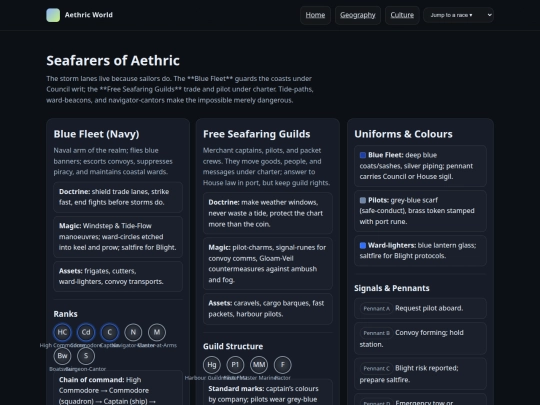
Task: Select the F Factor guild badge
Action: pos(283,365)
